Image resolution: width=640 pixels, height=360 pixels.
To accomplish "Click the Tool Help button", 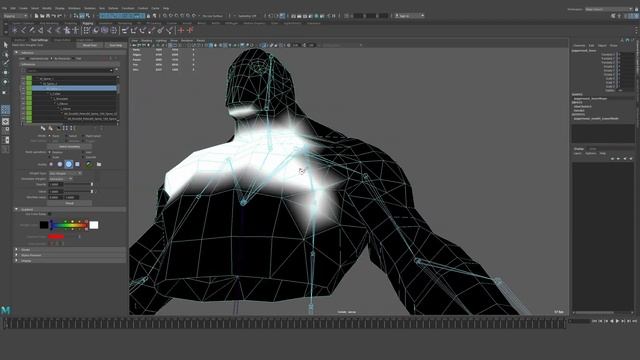I will (116, 45).
